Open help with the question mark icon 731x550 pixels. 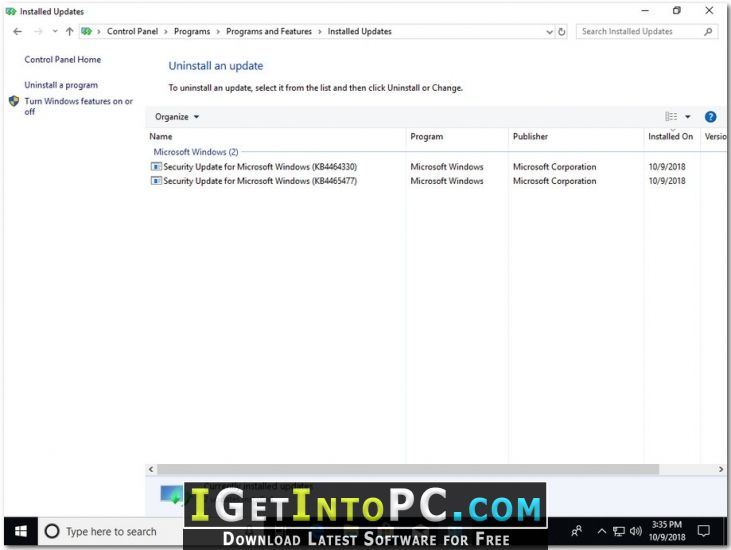[x=710, y=117]
